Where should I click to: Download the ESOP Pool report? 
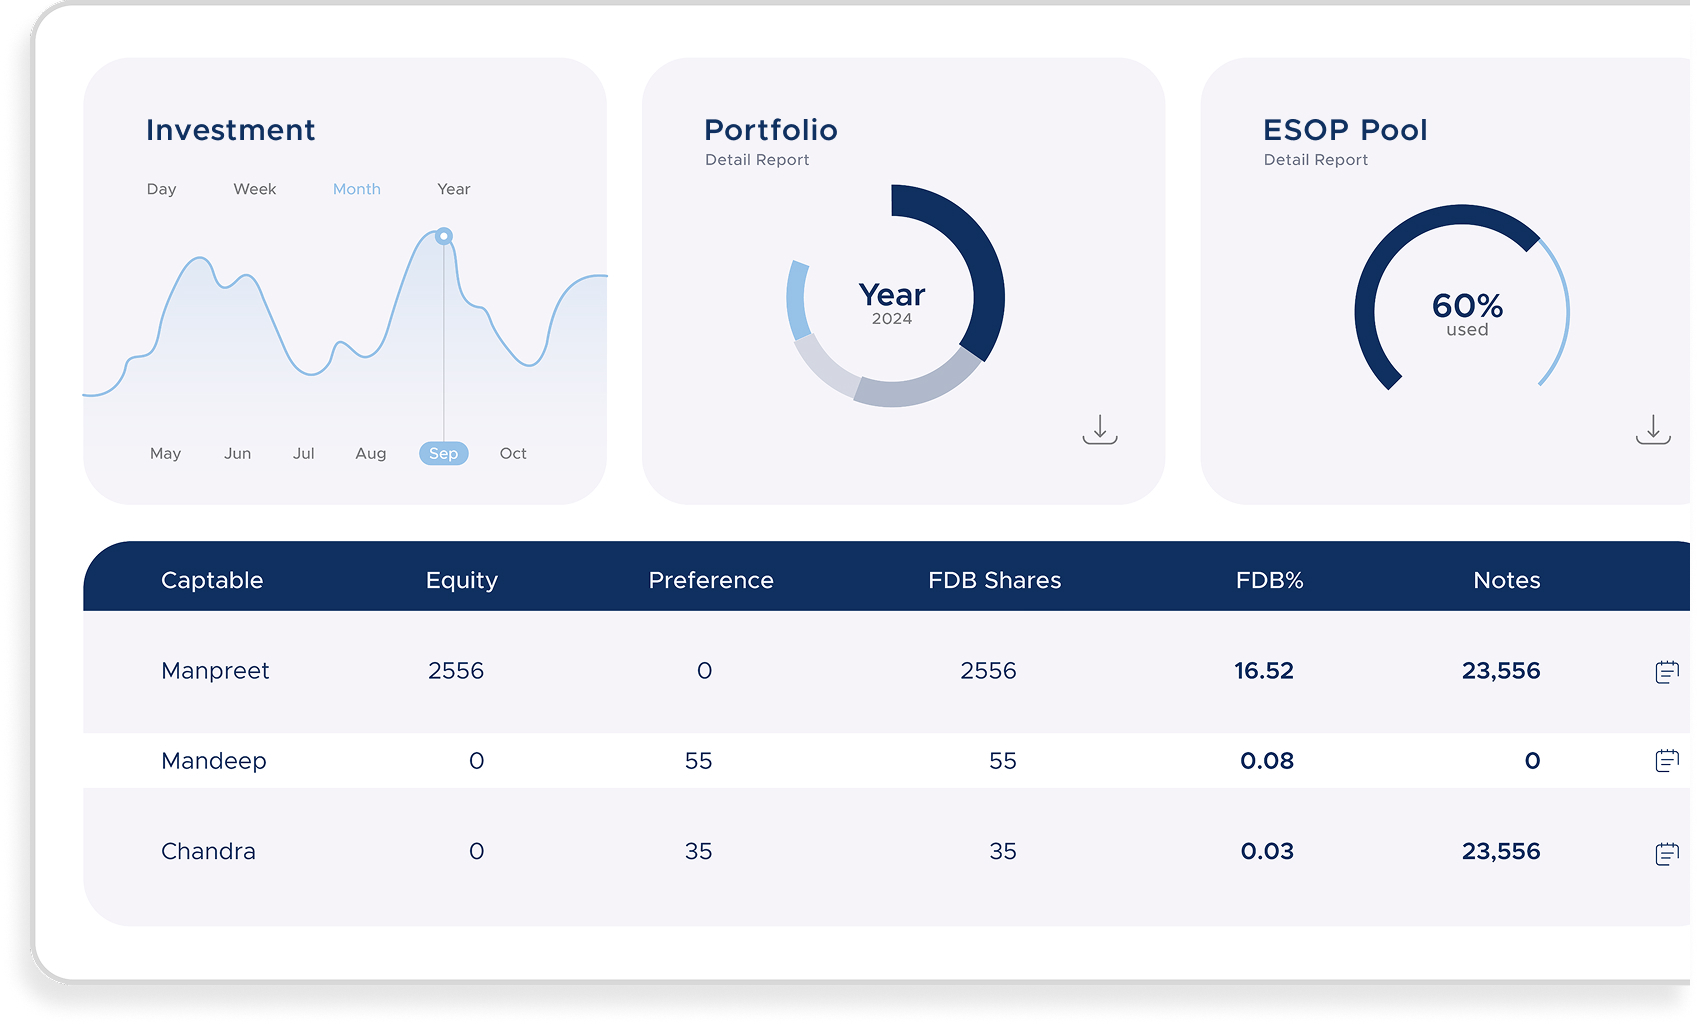click(1652, 430)
